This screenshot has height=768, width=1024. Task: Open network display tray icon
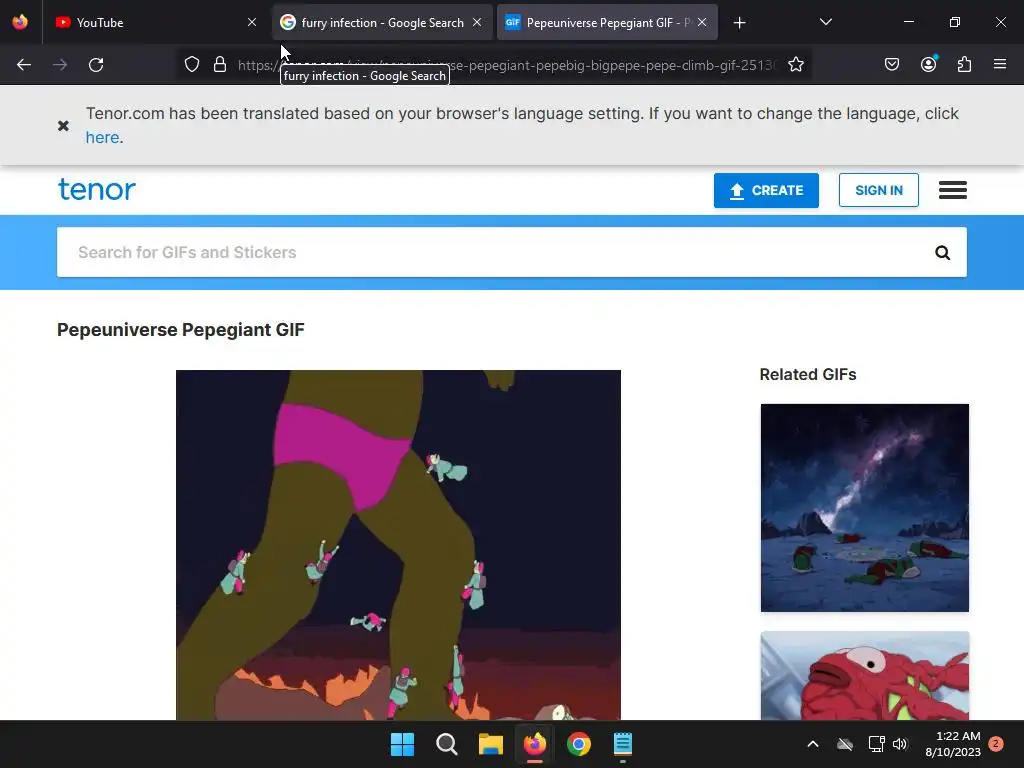(x=876, y=744)
